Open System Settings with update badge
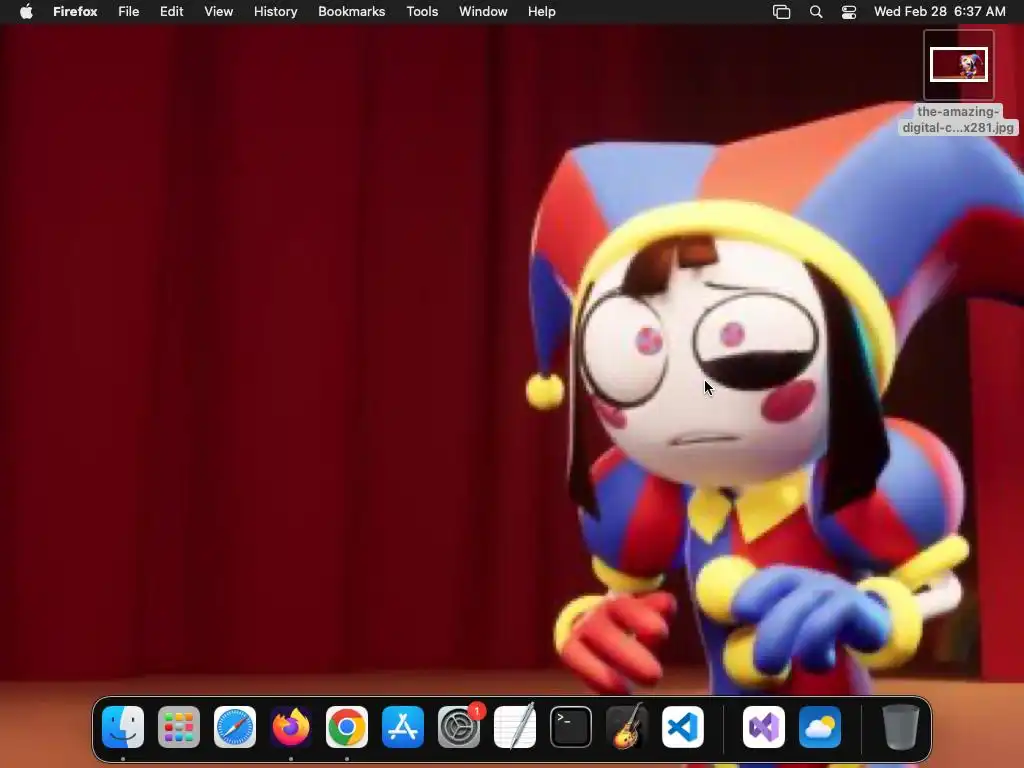The width and height of the screenshot is (1024, 768). point(459,727)
